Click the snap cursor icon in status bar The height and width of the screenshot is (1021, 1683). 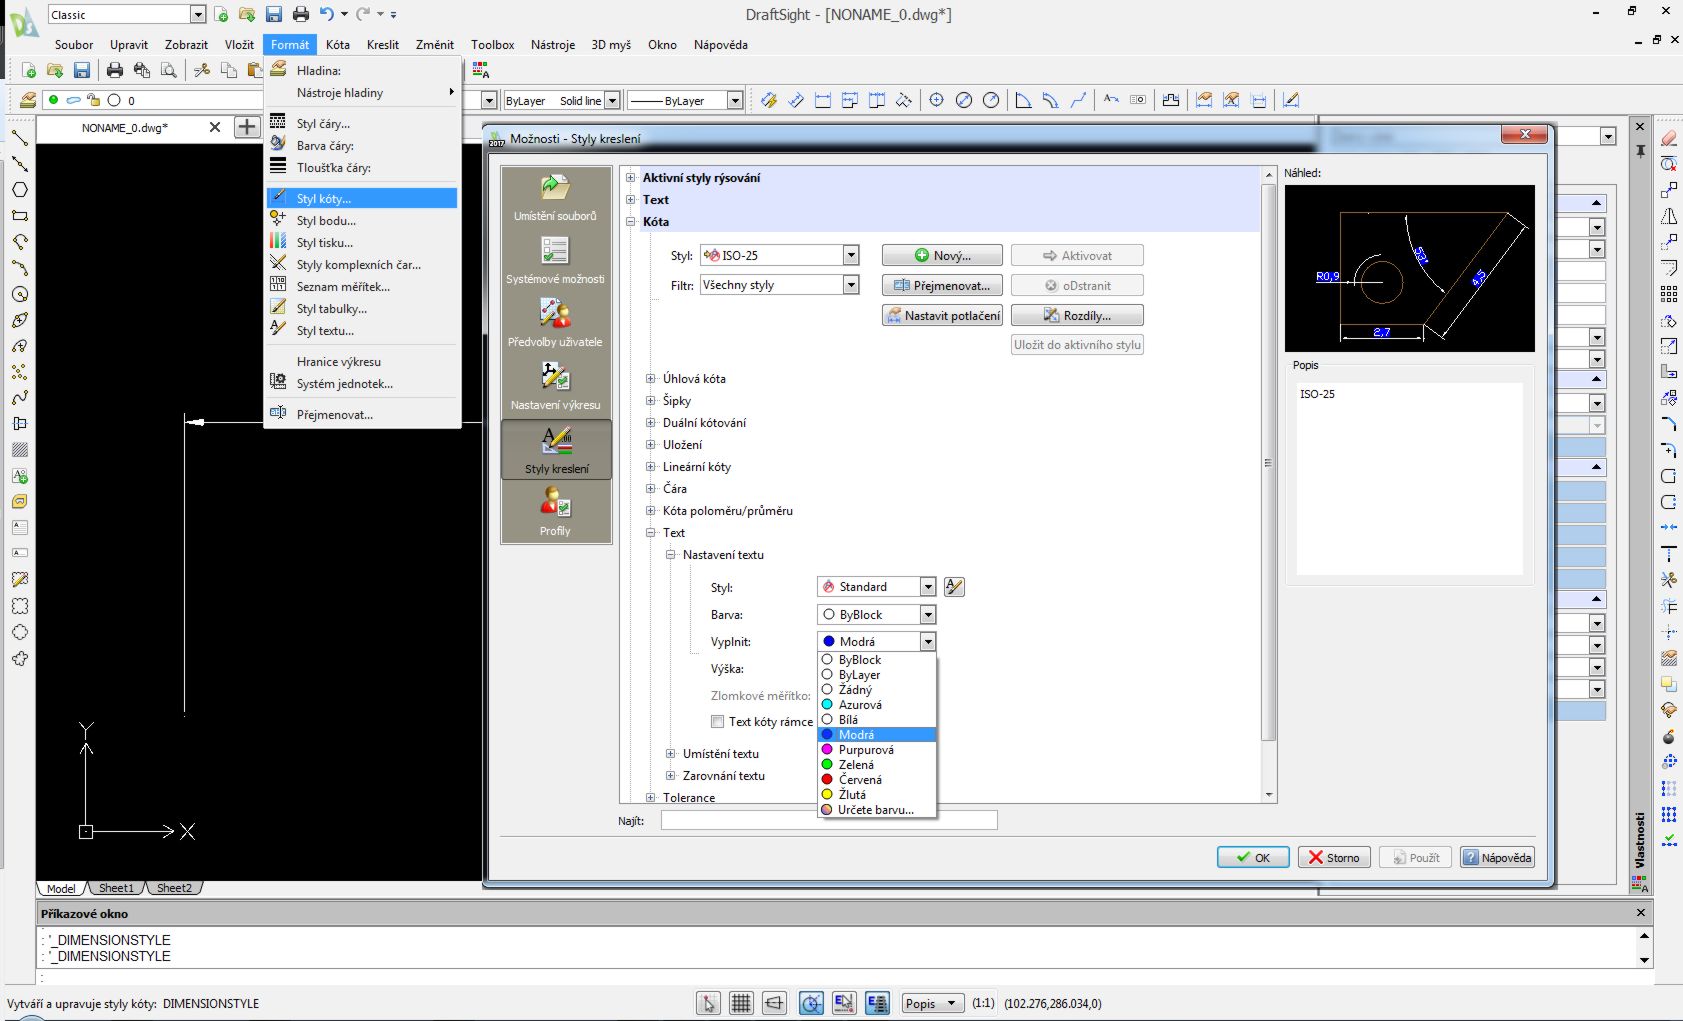coord(709,1003)
